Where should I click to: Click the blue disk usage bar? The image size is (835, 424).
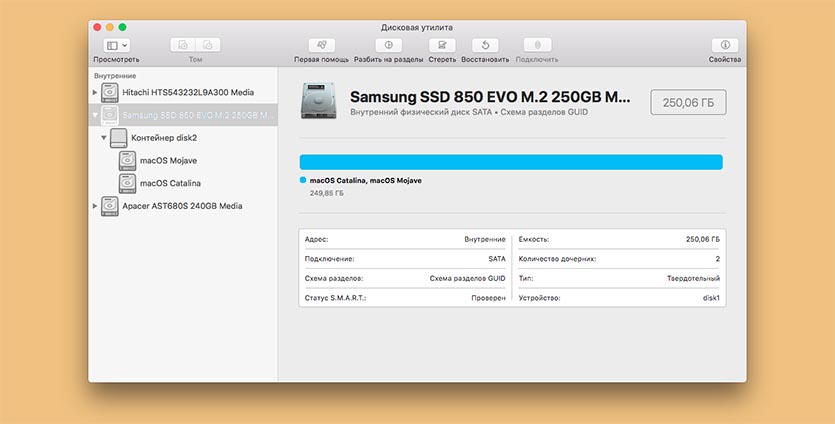pos(511,162)
